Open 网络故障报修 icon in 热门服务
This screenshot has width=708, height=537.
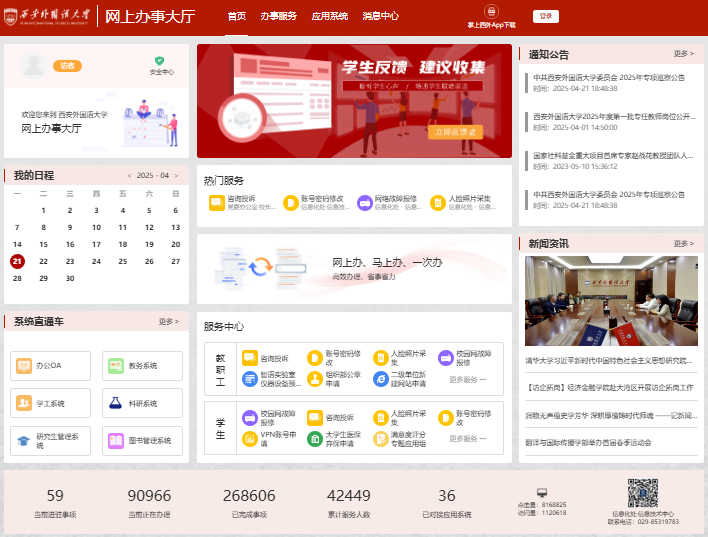(364, 203)
